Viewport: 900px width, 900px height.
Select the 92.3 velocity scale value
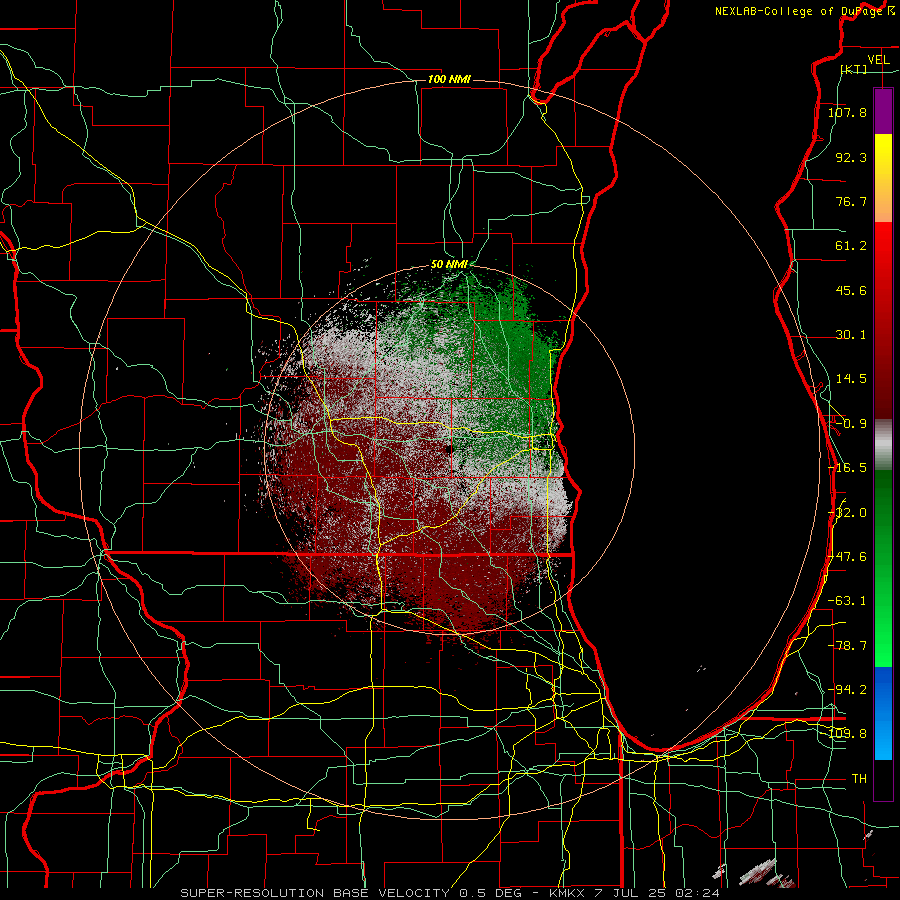(x=851, y=157)
